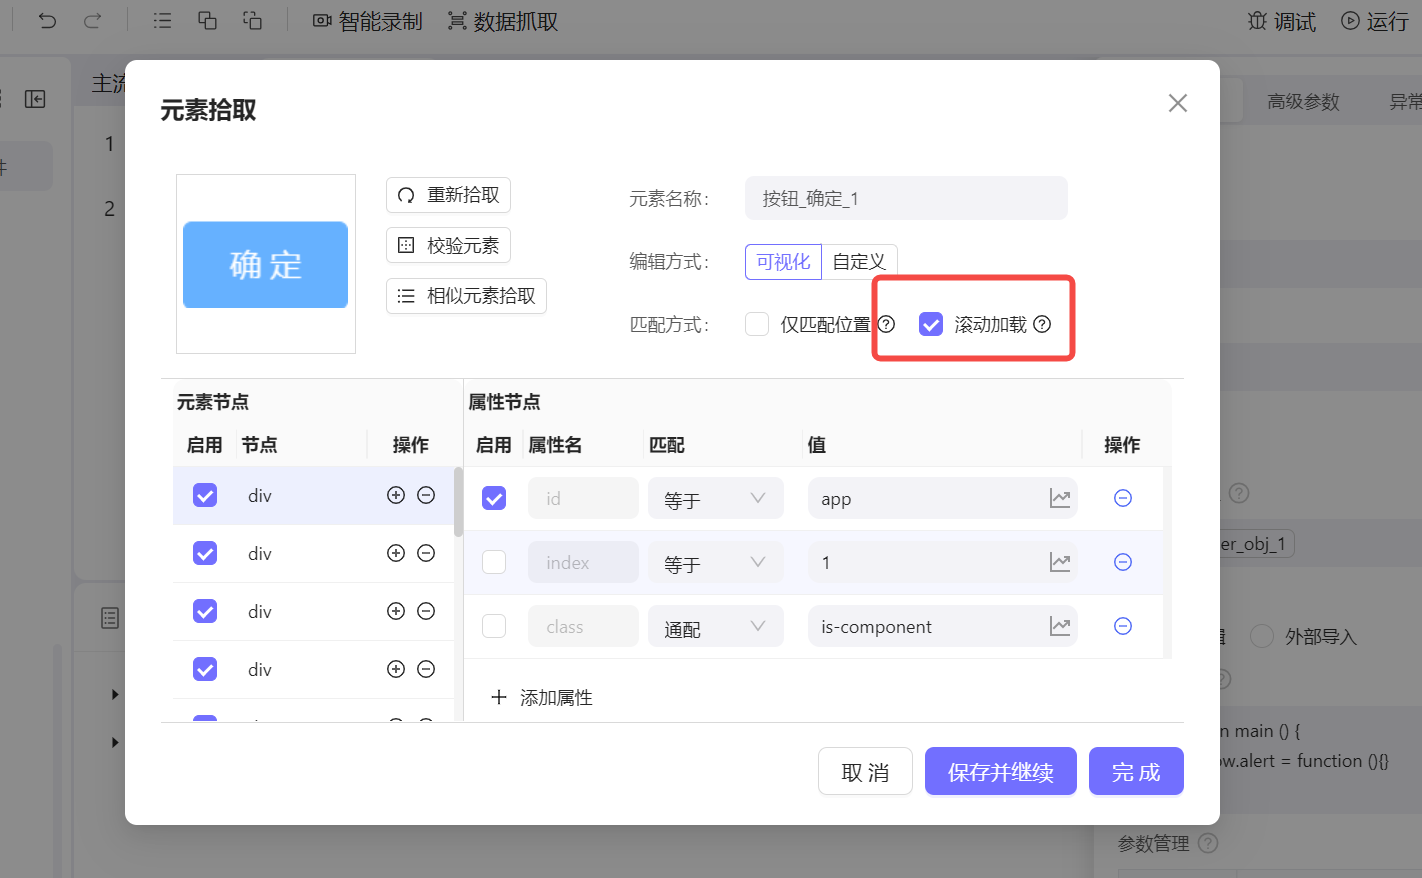Enable the 仅匹配位置 checkbox
The image size is (1422, 878).
pos(757,324)
